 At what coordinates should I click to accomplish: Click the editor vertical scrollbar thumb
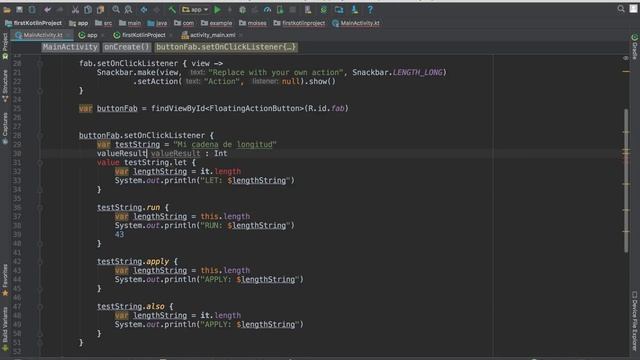tap(626, 180)
